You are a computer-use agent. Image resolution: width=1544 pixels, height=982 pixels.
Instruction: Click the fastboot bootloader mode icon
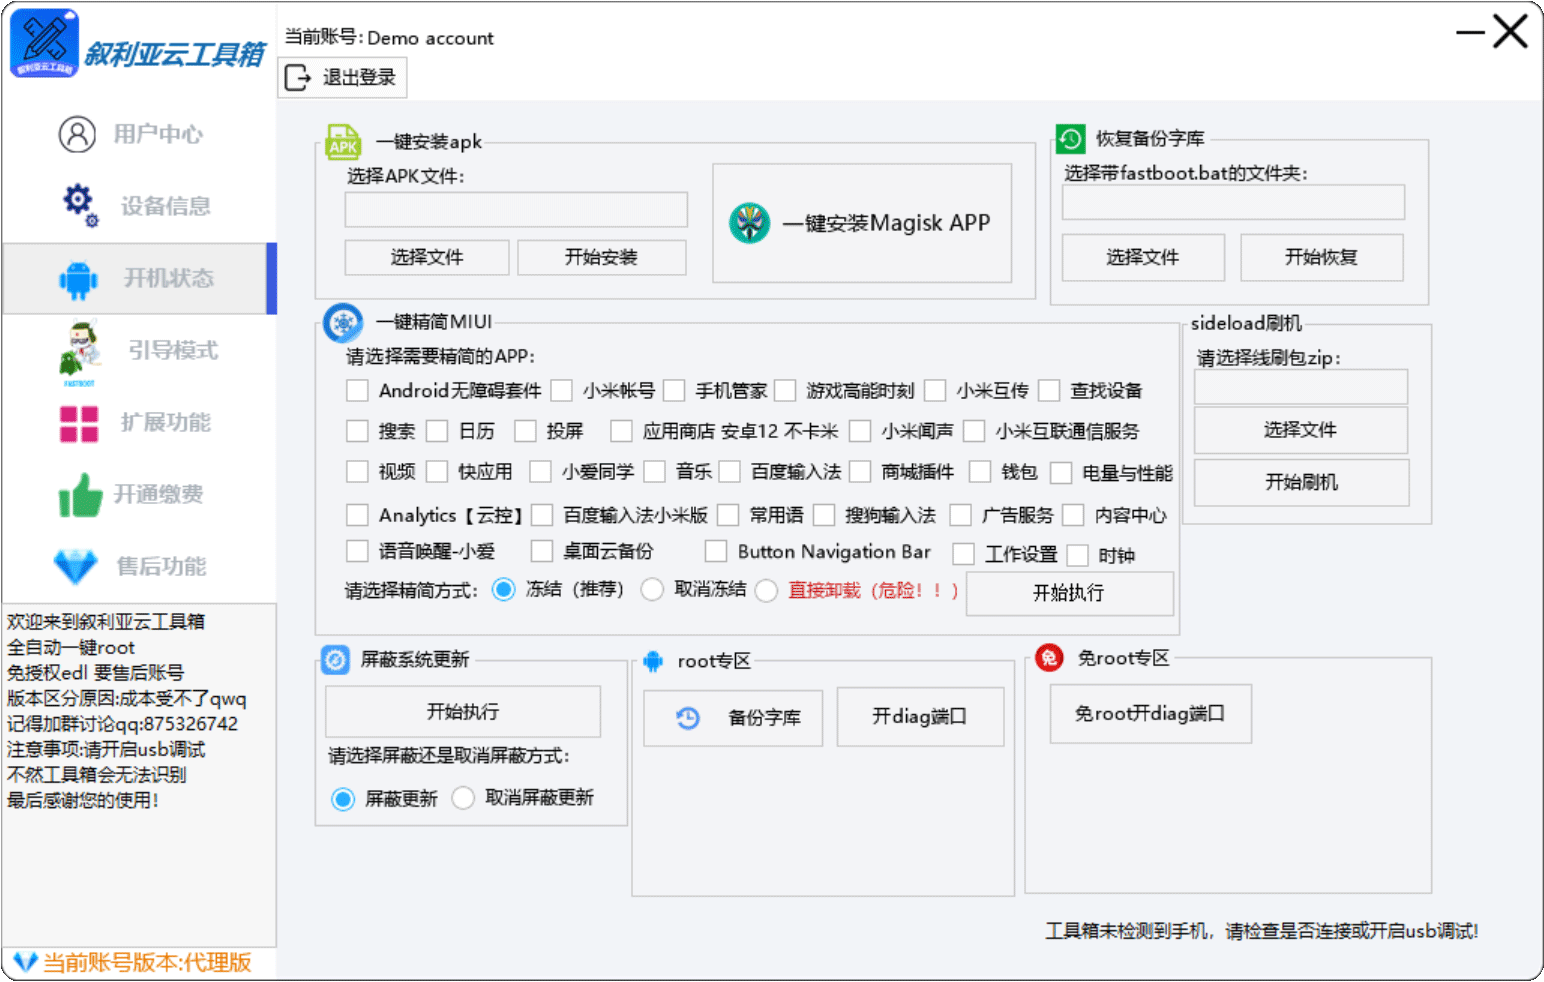tap(79, 351)
